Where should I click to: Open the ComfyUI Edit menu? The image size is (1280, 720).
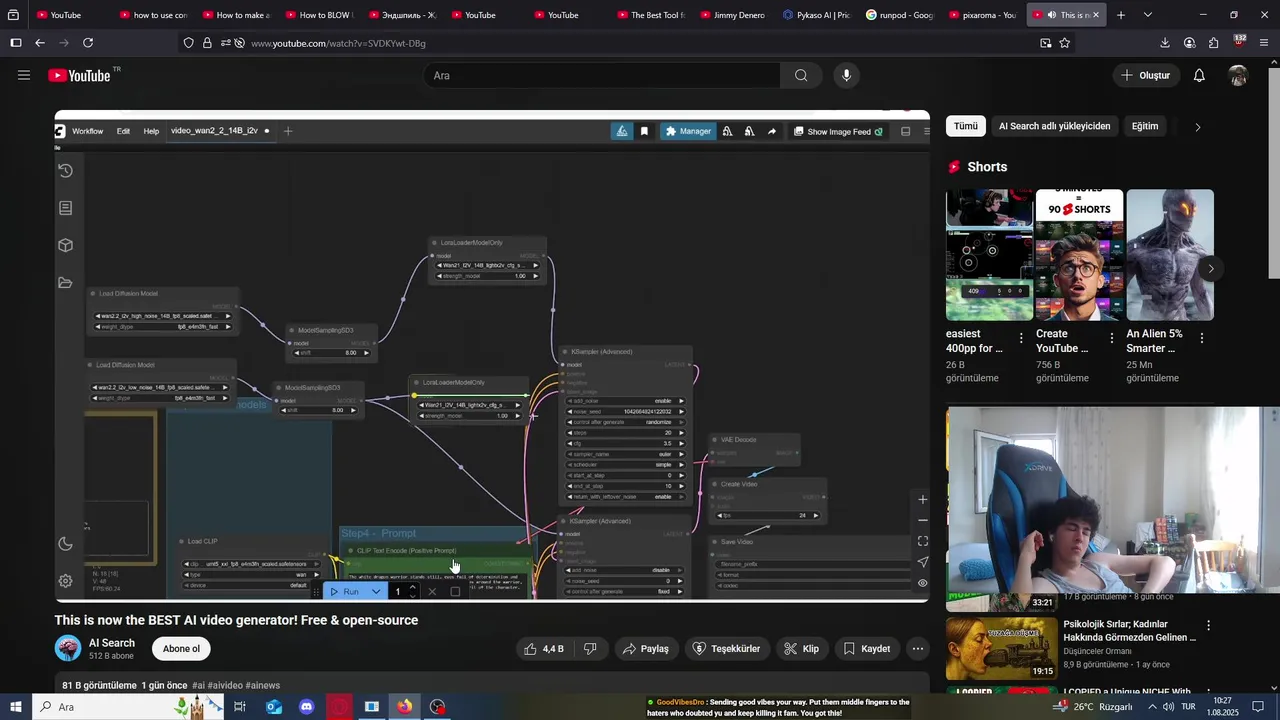[x=123, y=131]
